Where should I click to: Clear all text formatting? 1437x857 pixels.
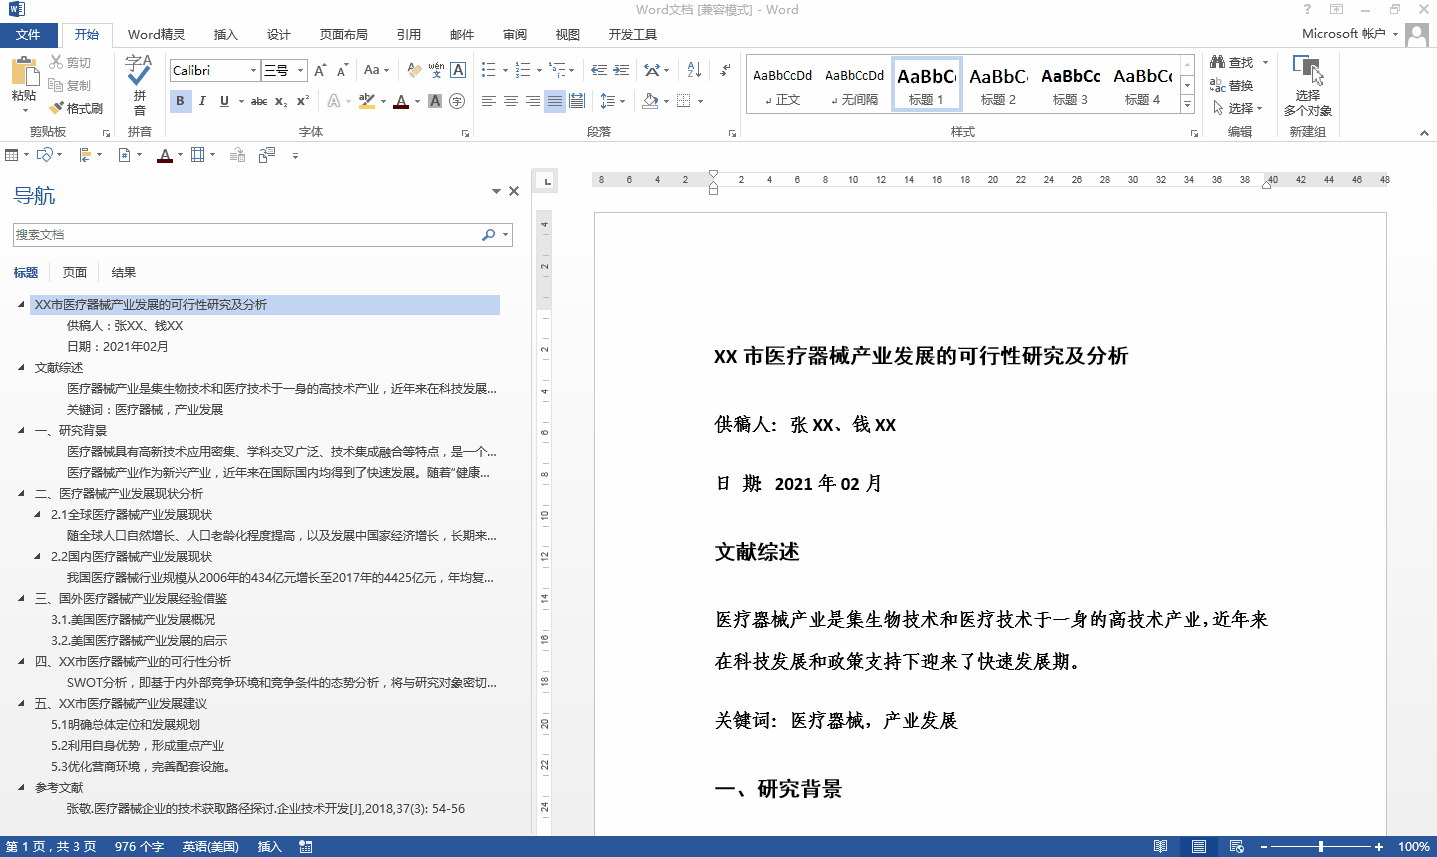click(413, 70)
